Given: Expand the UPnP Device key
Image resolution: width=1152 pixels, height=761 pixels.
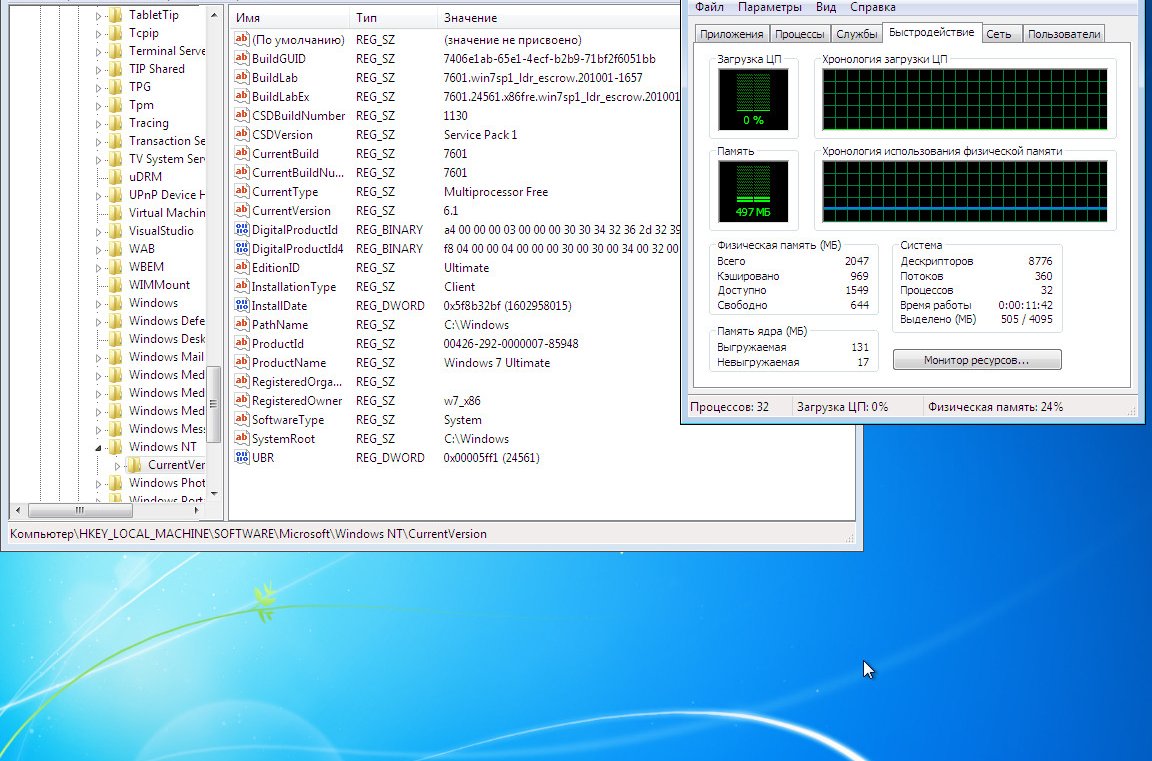Looking at the screenshot, I should coord(98,195).
